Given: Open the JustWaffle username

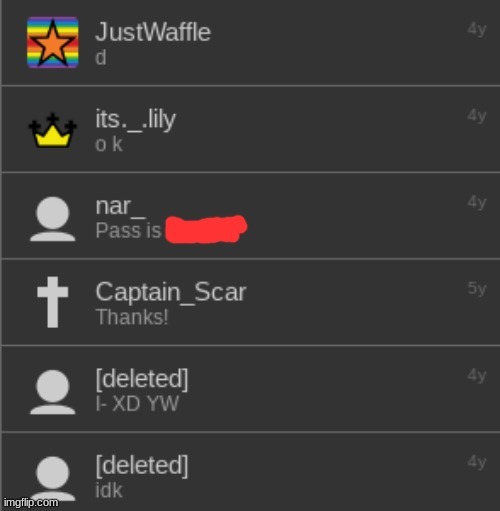Looking at the screenshot, I should [153, 32].
